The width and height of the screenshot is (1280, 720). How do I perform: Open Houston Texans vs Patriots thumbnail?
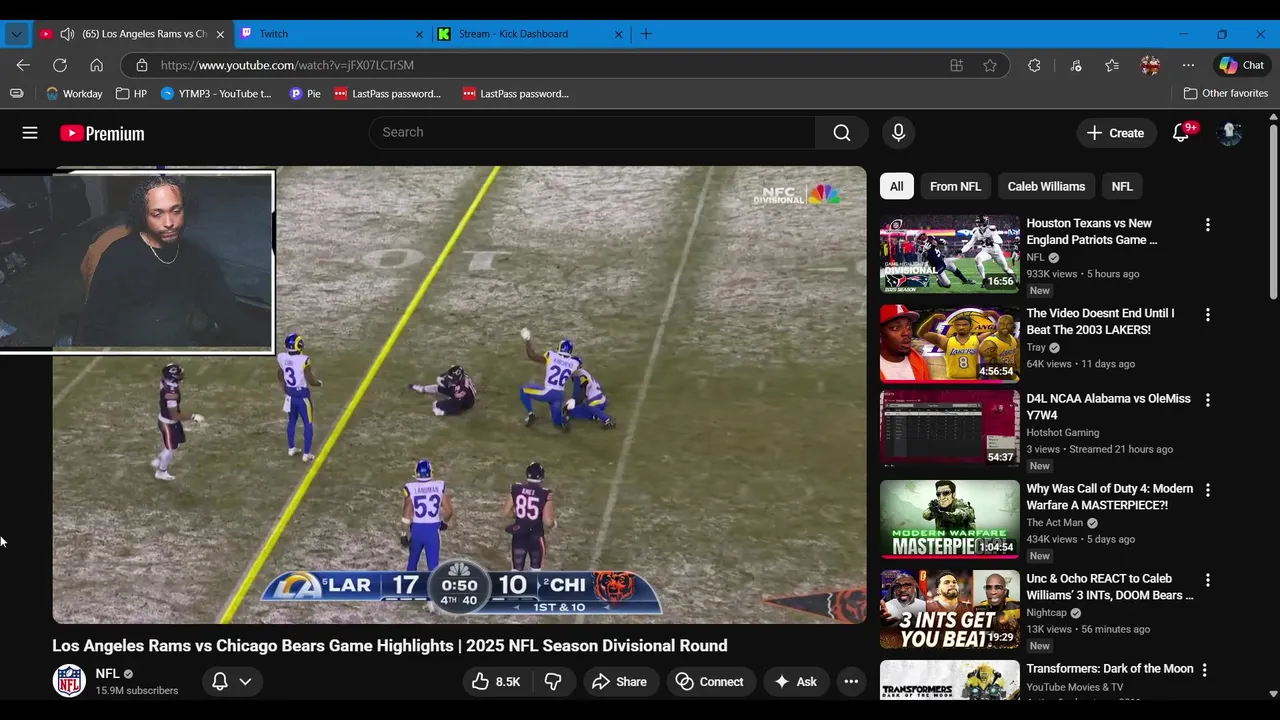[950, 254]
